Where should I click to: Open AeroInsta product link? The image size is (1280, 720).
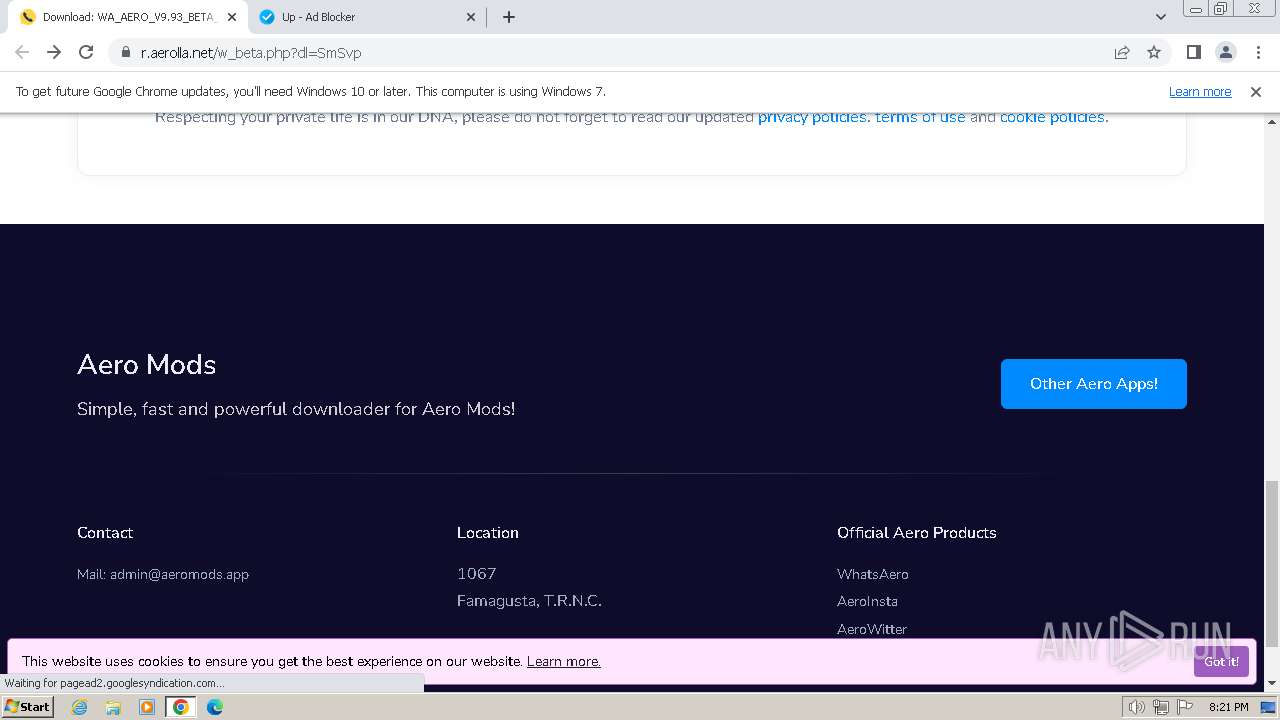[x=867, y=601]
